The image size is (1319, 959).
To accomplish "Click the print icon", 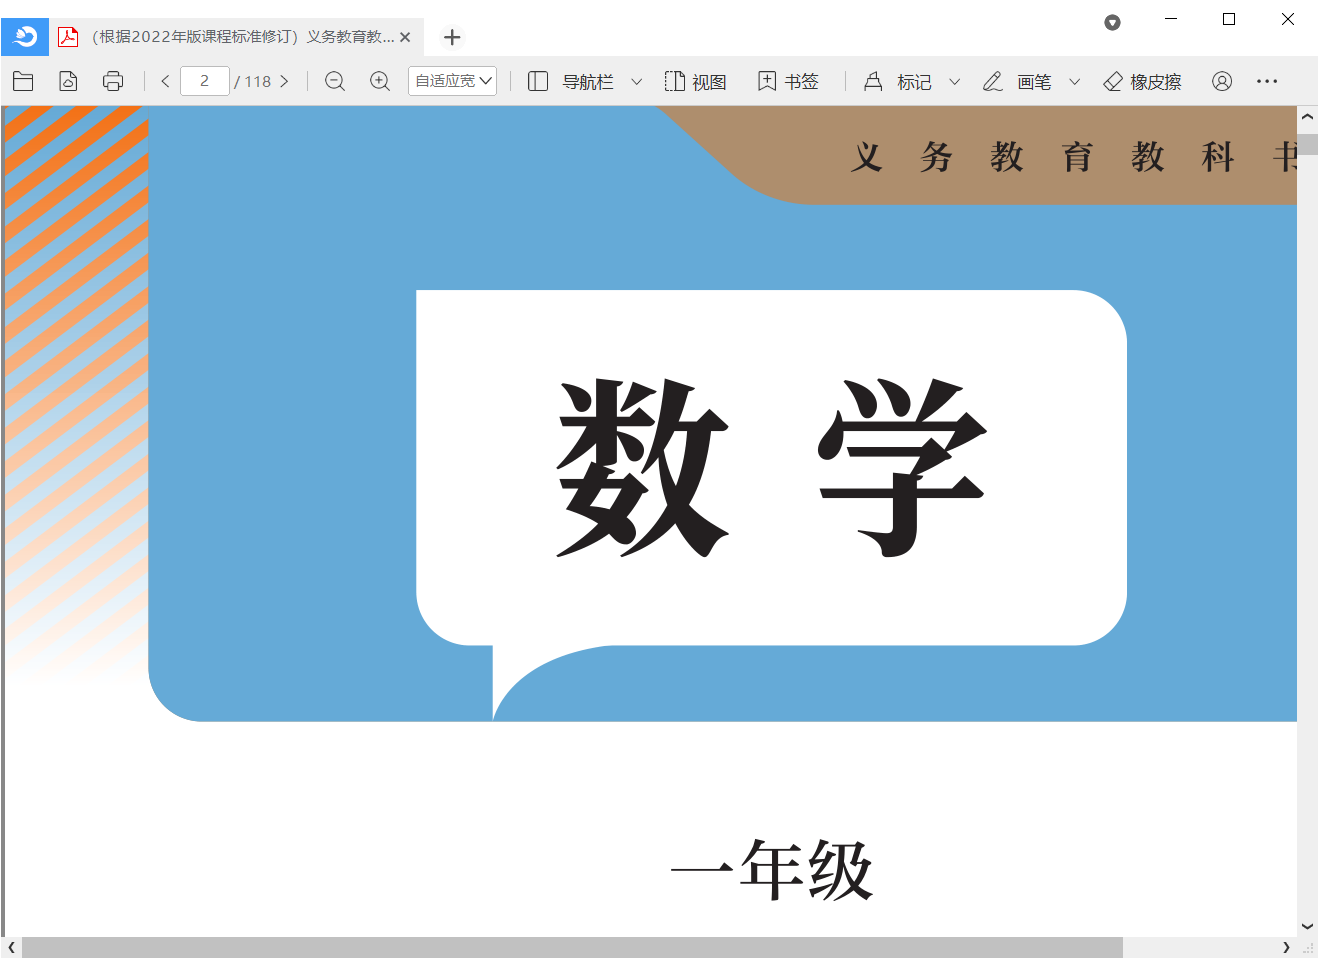I will [x=112, y=81].
